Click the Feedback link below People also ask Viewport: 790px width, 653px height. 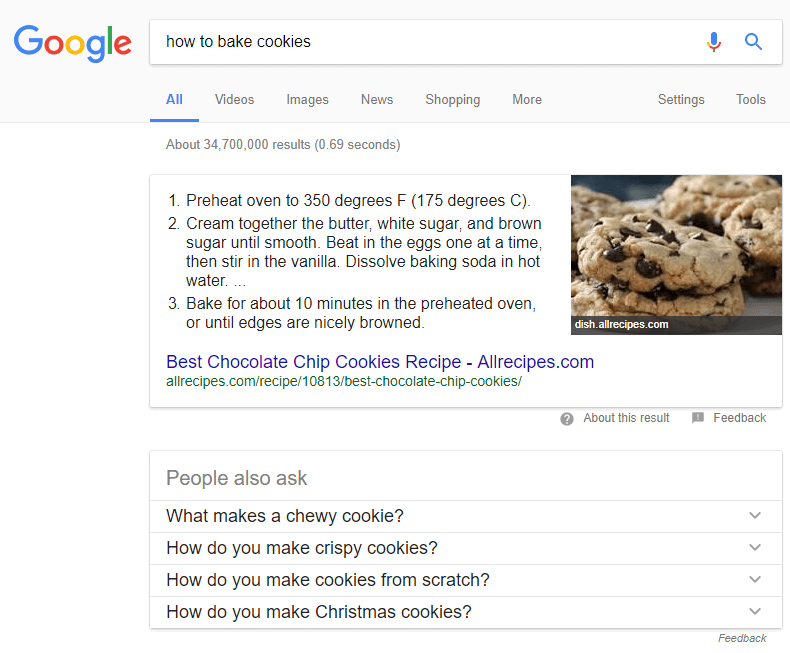[x=742, y=638]
